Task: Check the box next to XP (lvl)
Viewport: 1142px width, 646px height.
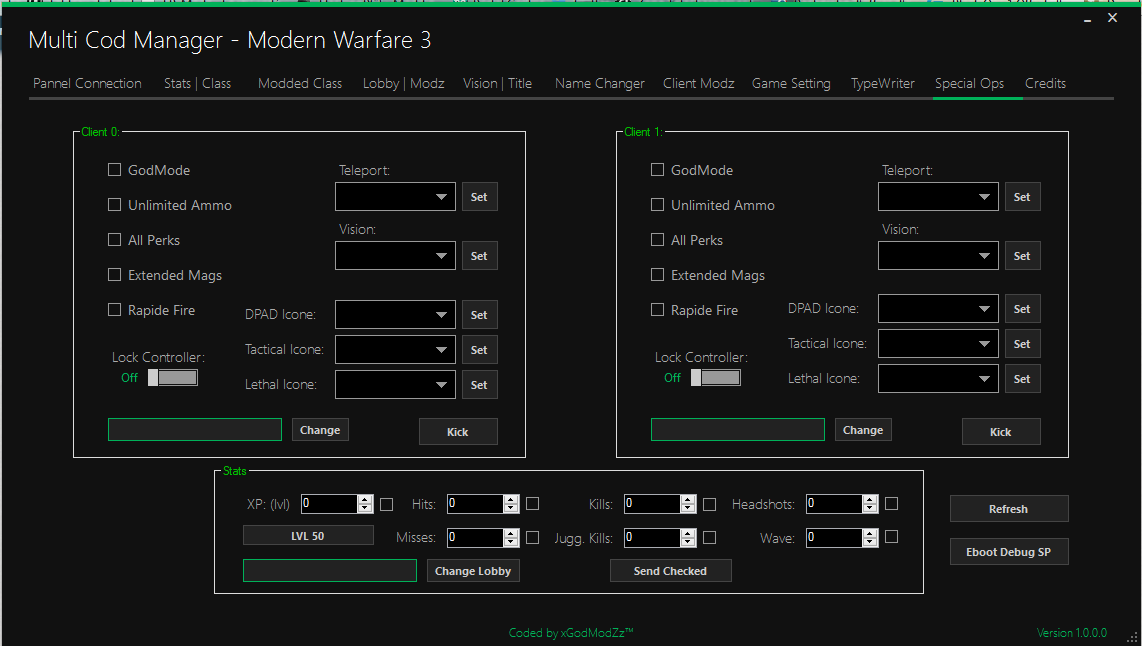Action: coord(387,504)
